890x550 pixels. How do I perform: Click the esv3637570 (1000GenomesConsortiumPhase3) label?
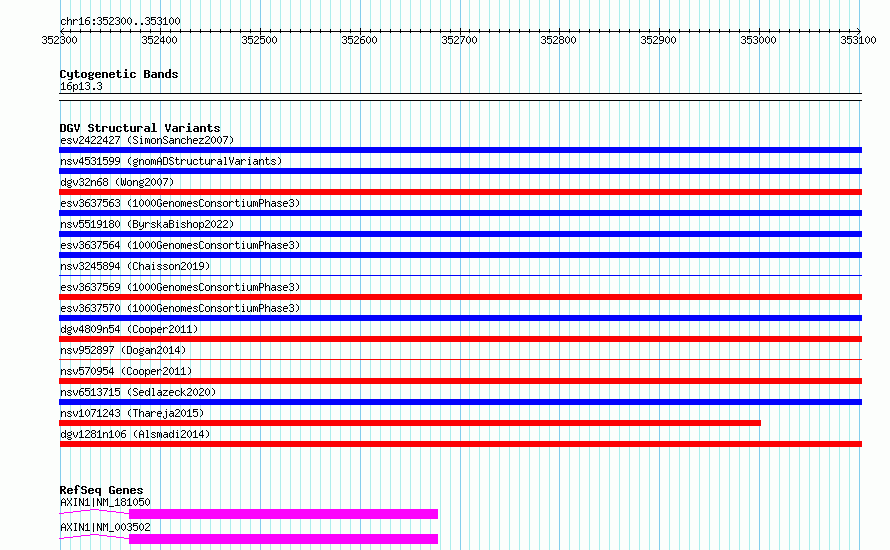[180, 308]
